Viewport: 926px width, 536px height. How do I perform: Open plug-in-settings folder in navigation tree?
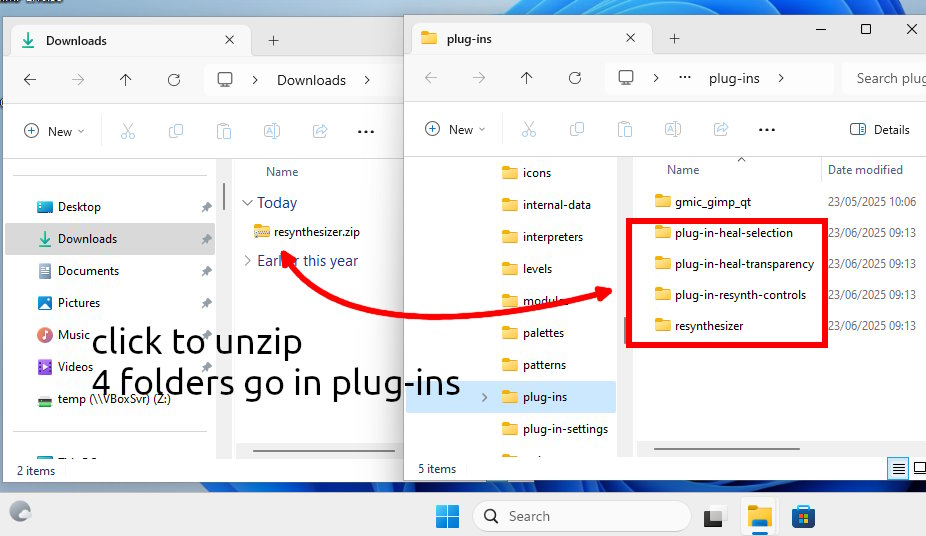(x=555, y=429)
